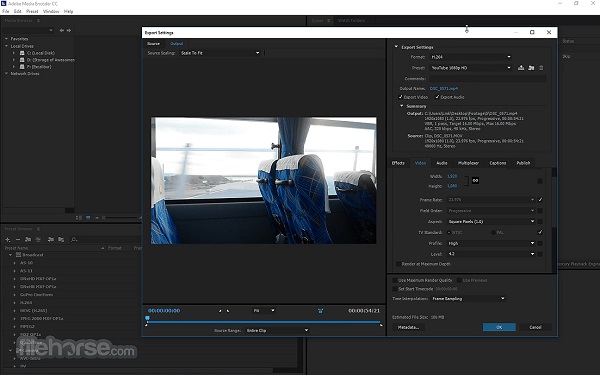Toggle the Export Video checkbox
Image resolution: width=600 pixels, height=375 pixels.
(401, 97)
